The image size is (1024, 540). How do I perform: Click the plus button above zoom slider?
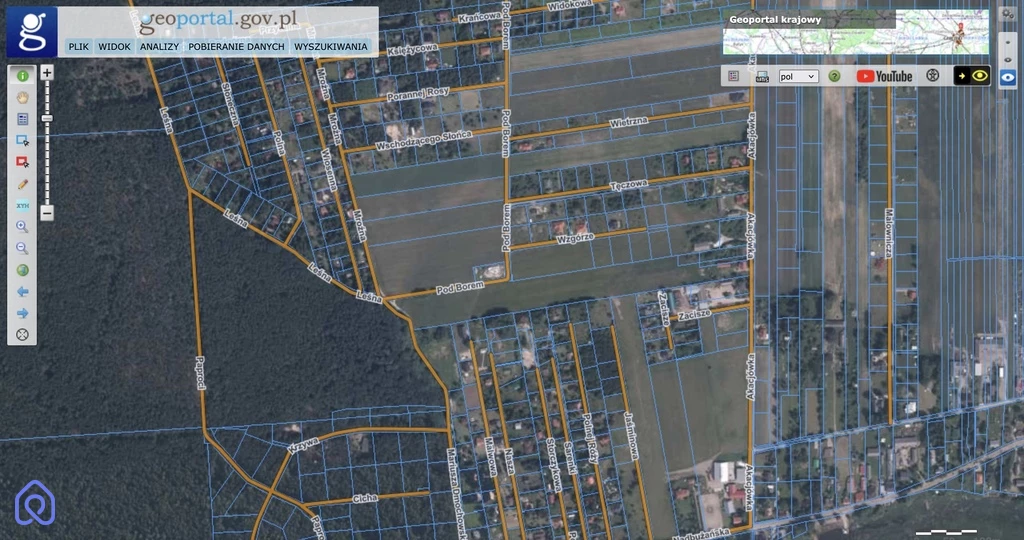tap(47, 73)
